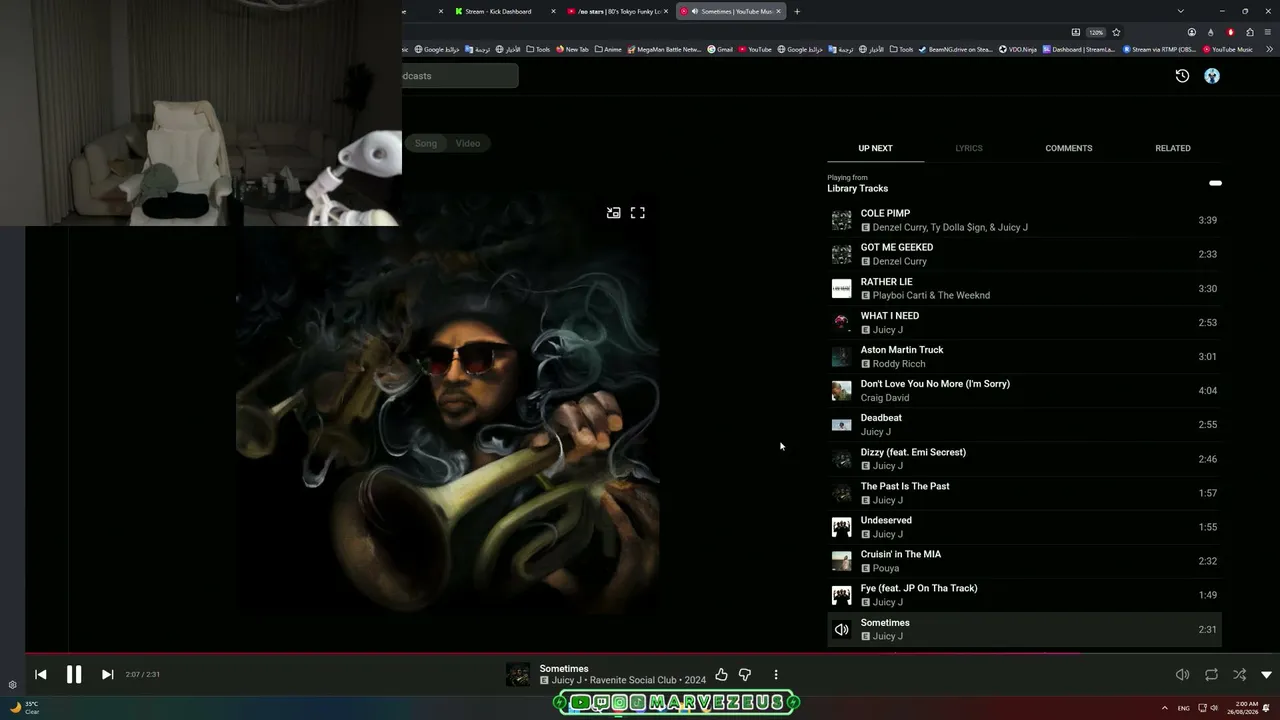This screenshot has width=1280, height=720.
Task: Show hidden system tray icons
Action: coord(1165,708)
